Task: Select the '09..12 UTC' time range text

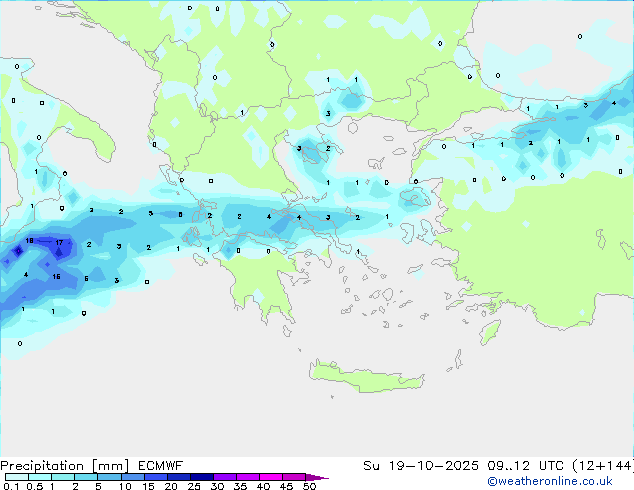Action: coord(526,466)
